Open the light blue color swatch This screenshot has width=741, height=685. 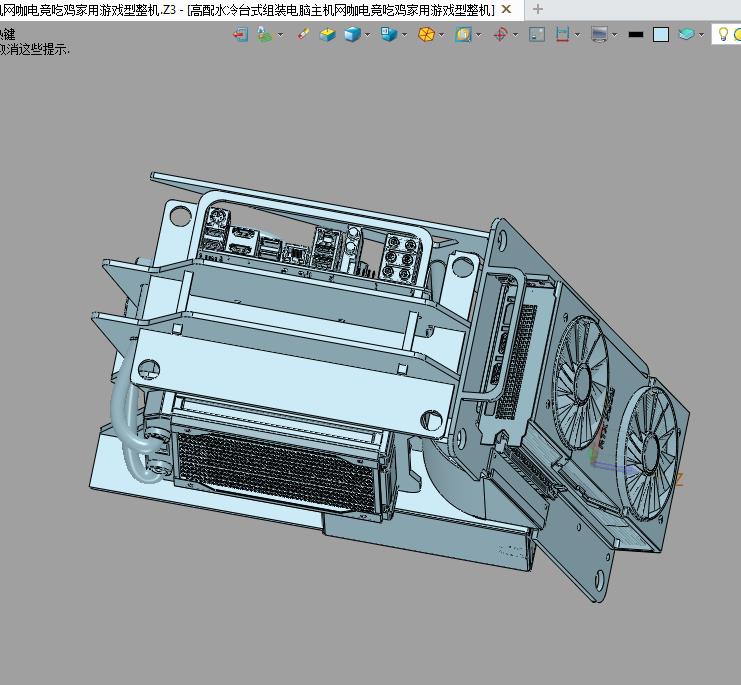(660, 34)
